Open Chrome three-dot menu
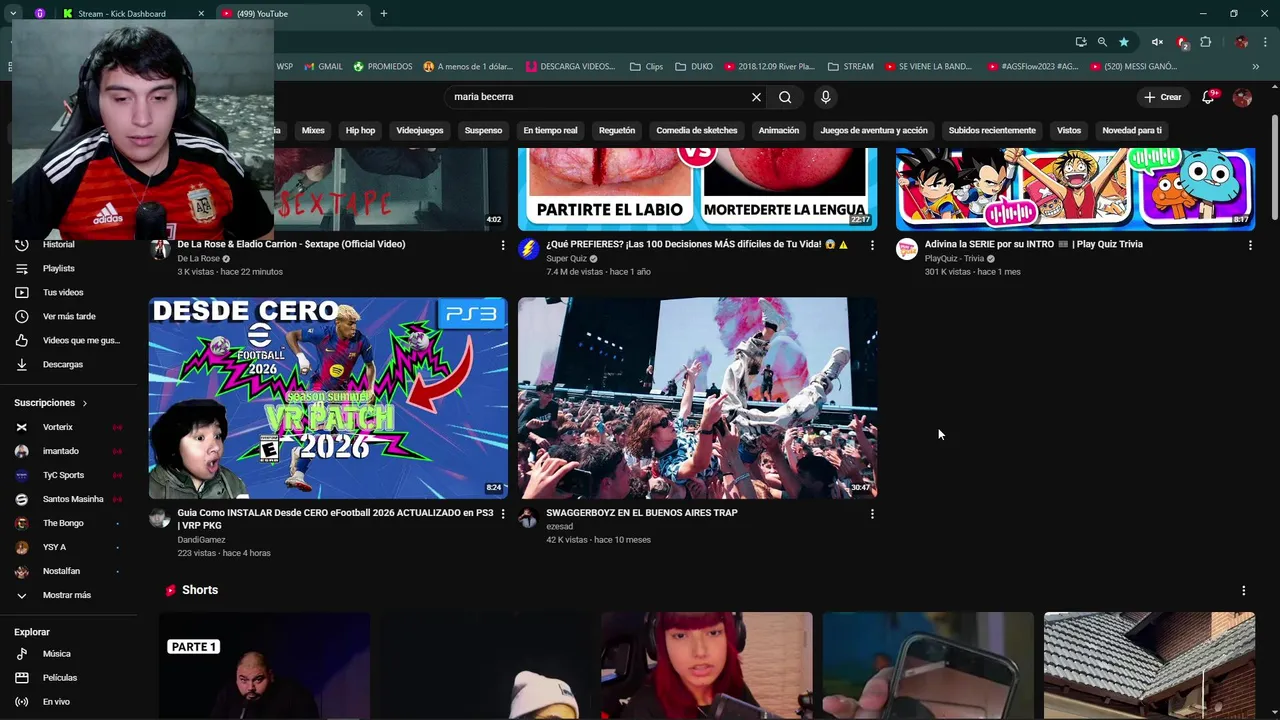1280x720 pixels. point(1267,42)
